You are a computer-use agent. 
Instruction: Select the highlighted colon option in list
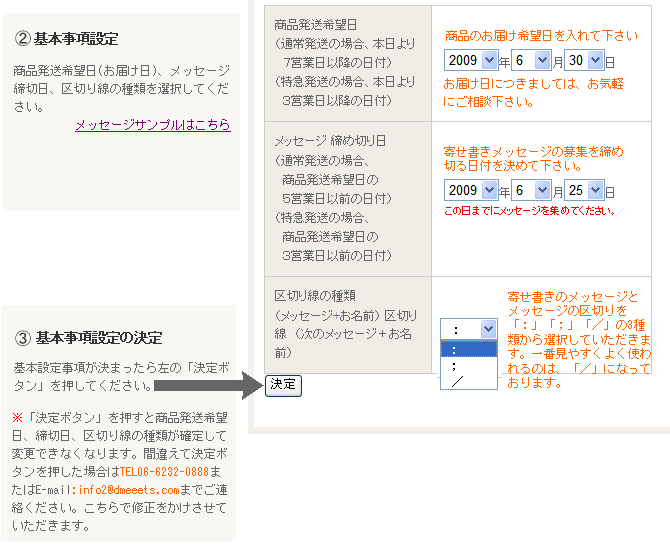467,349
